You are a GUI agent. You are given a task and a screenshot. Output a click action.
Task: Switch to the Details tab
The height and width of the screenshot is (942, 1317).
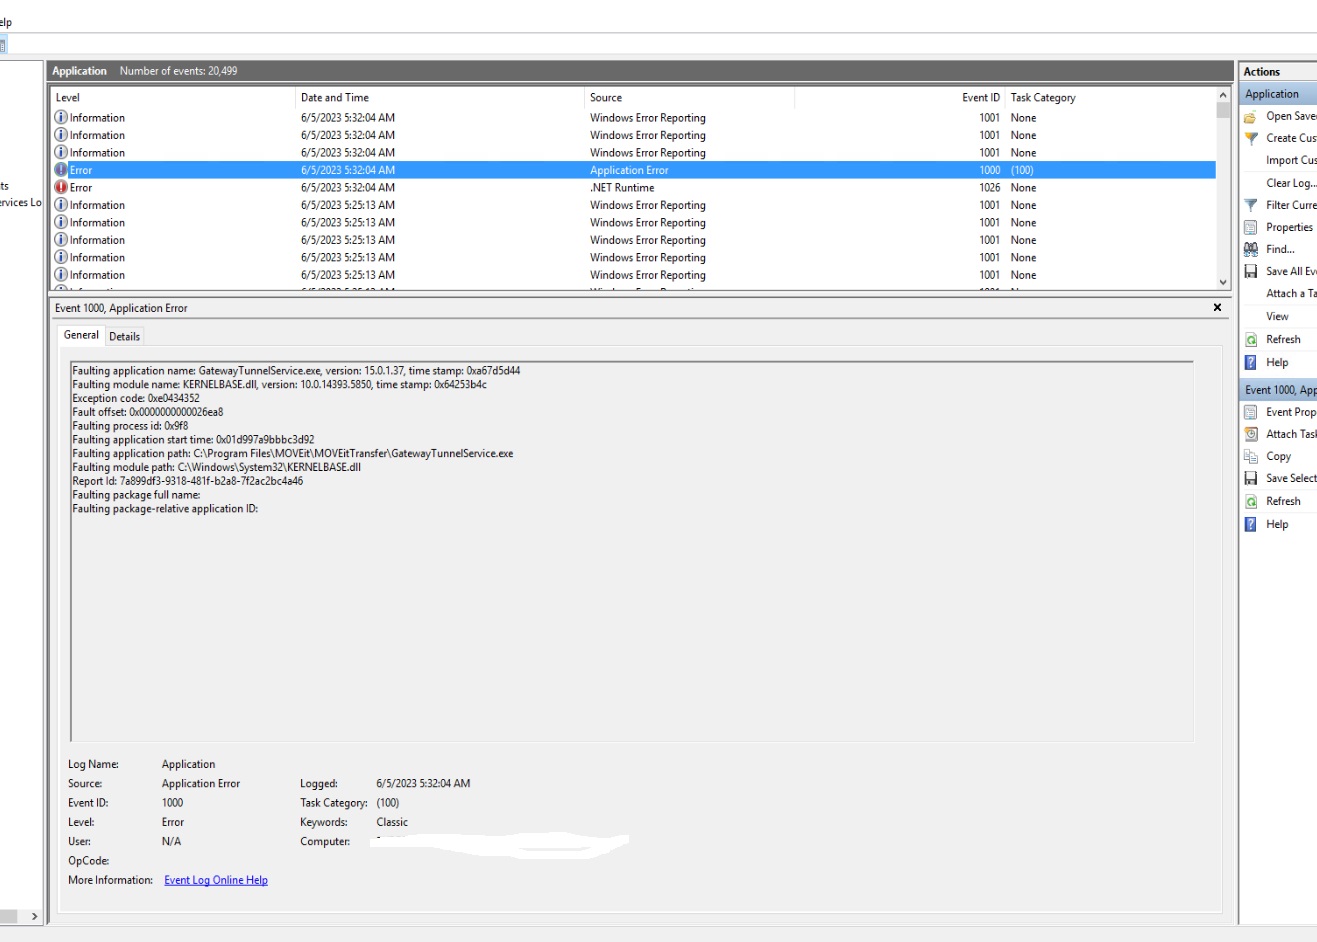tap(124, 336)
